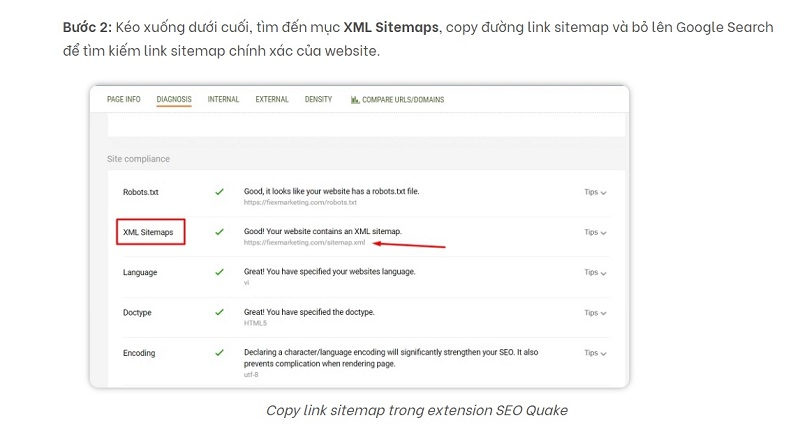Click text 'Great! You have specified your websites language.'
Screen dimensions: 800x434
pos(329,271)
